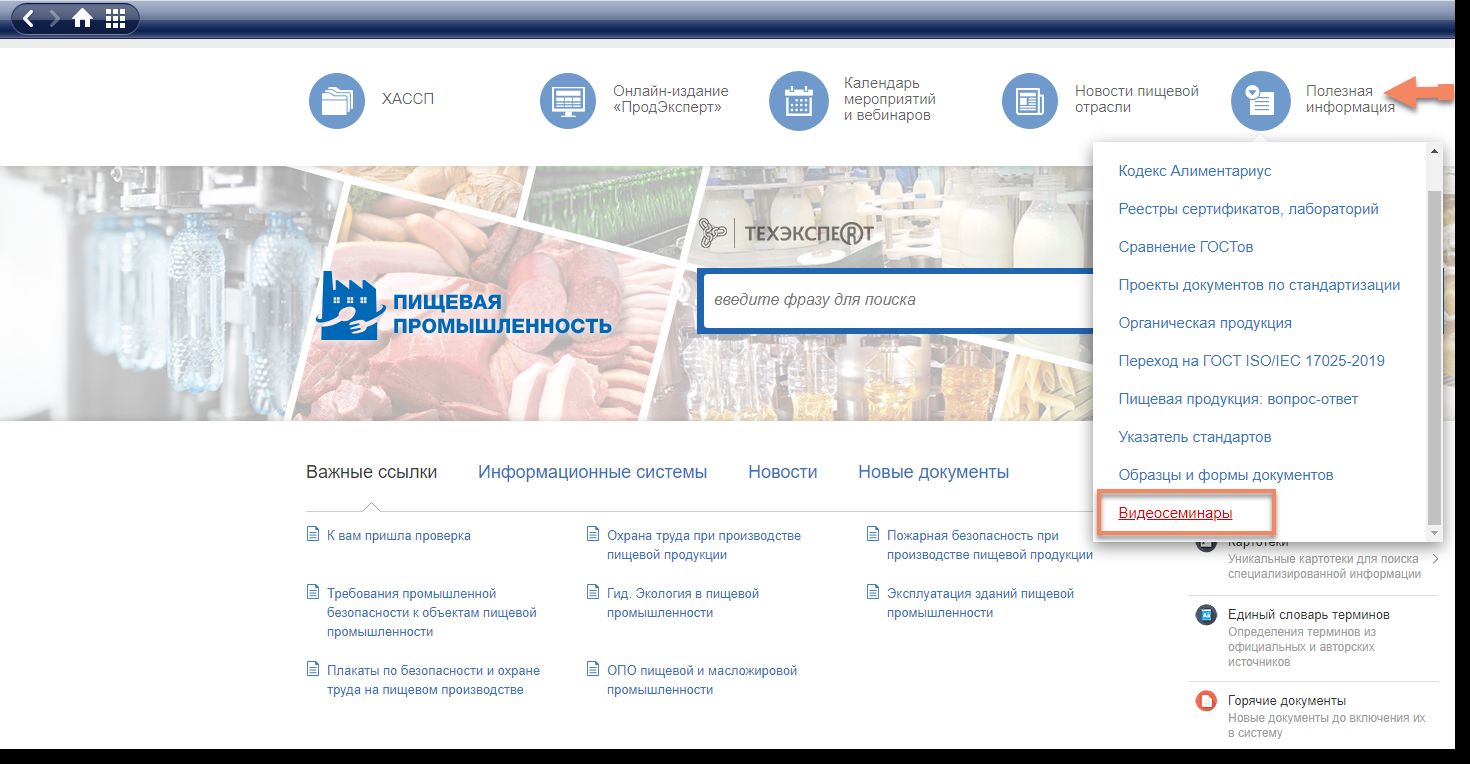Click the search phrase input field

click(x=895, y=299)
